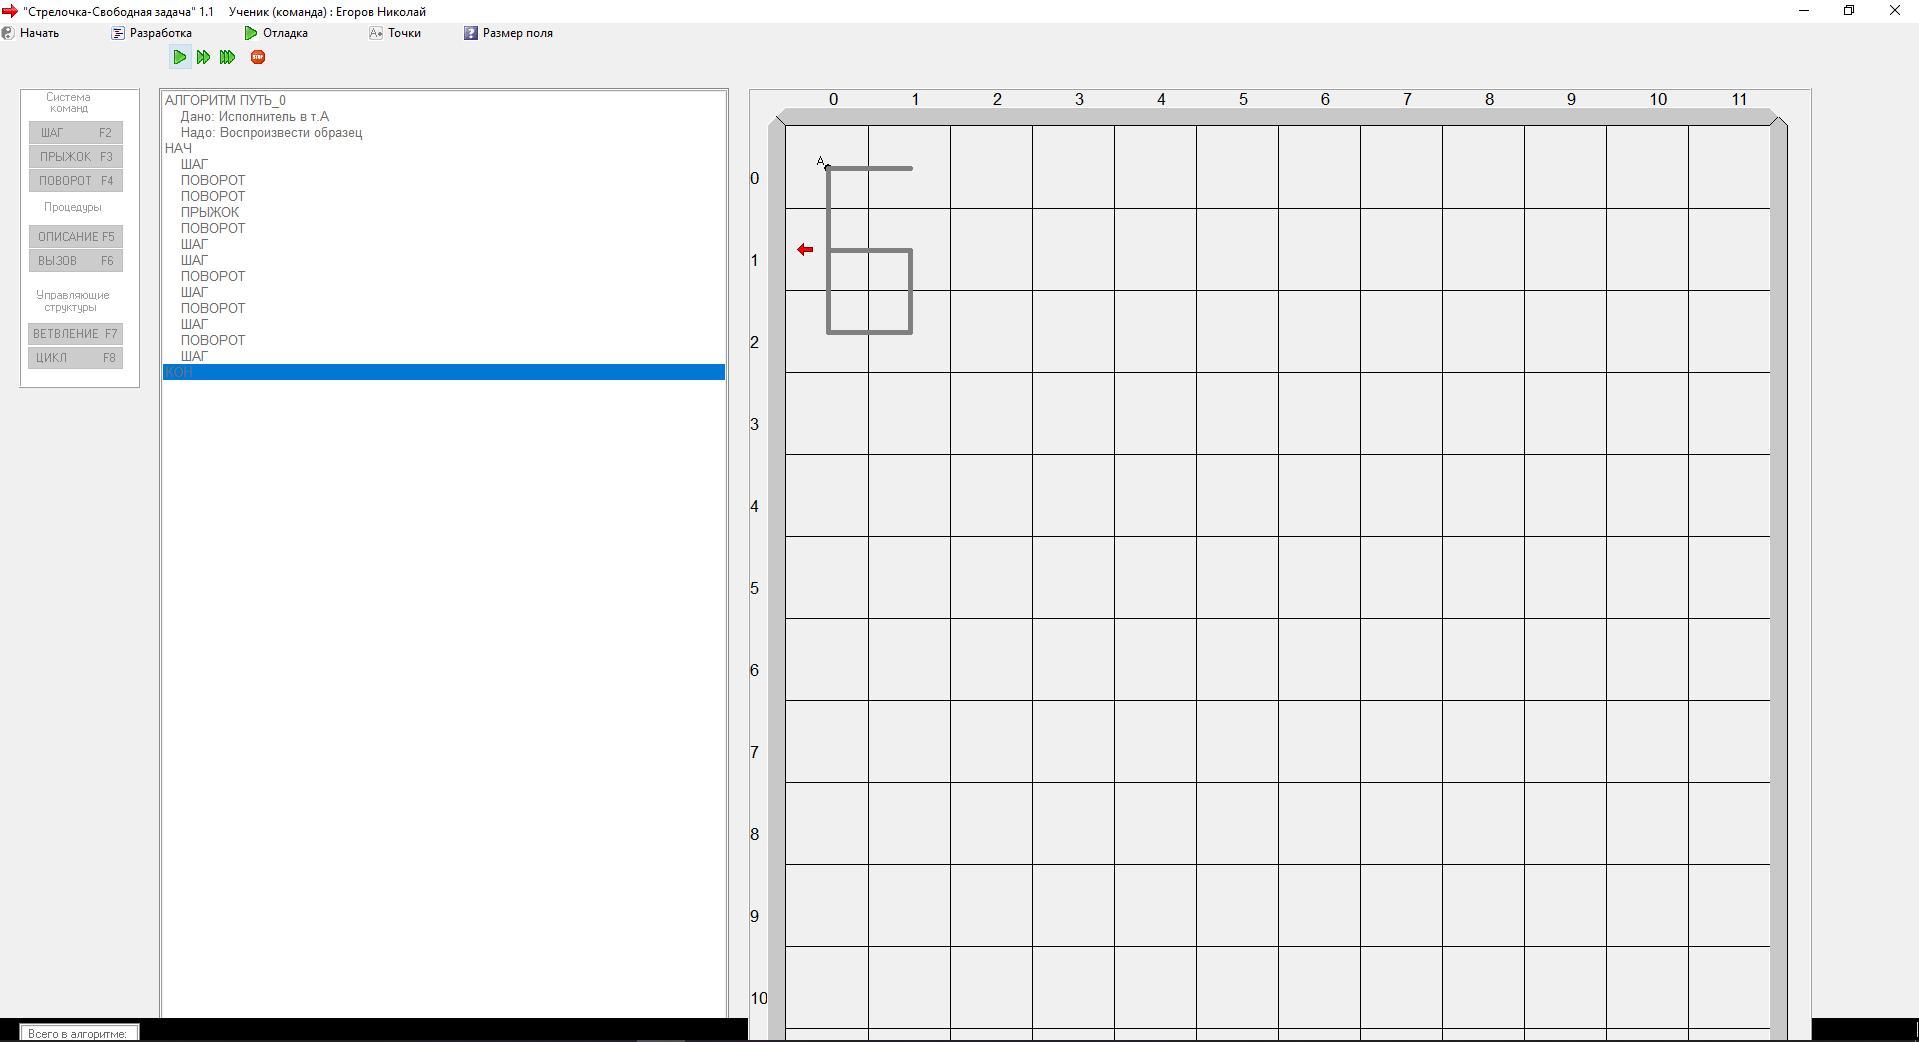Click the ШАГ F2 command button
The image size is (1919, 1042).
pos(76,133)
